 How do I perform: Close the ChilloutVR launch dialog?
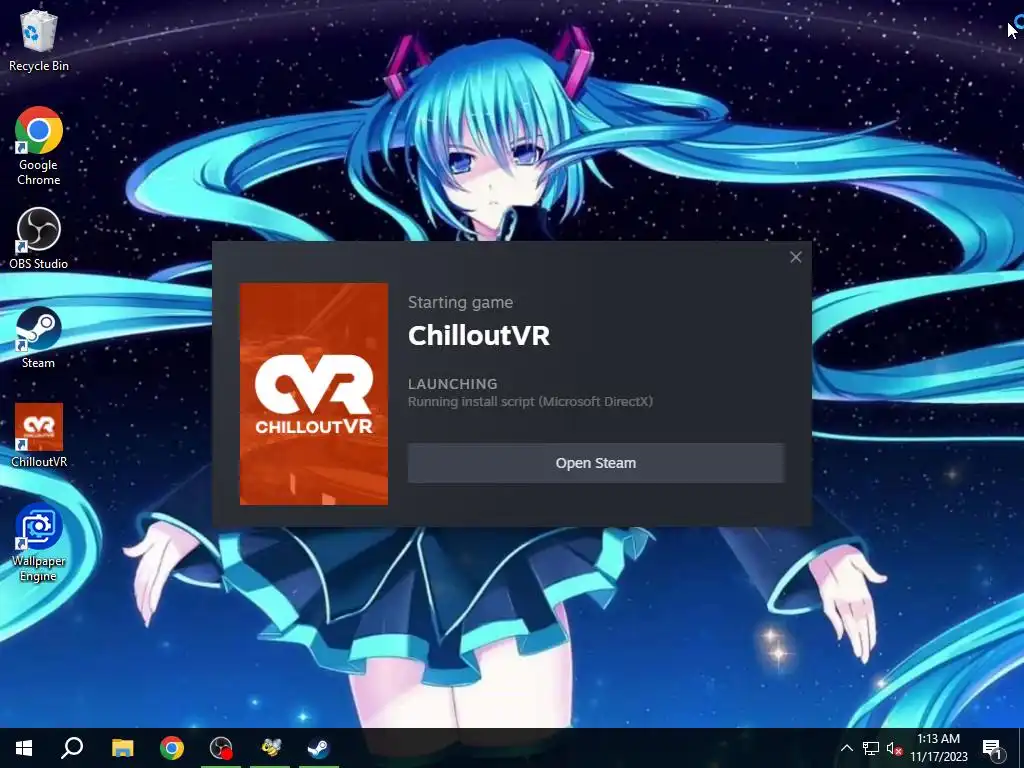coord(795,257)
